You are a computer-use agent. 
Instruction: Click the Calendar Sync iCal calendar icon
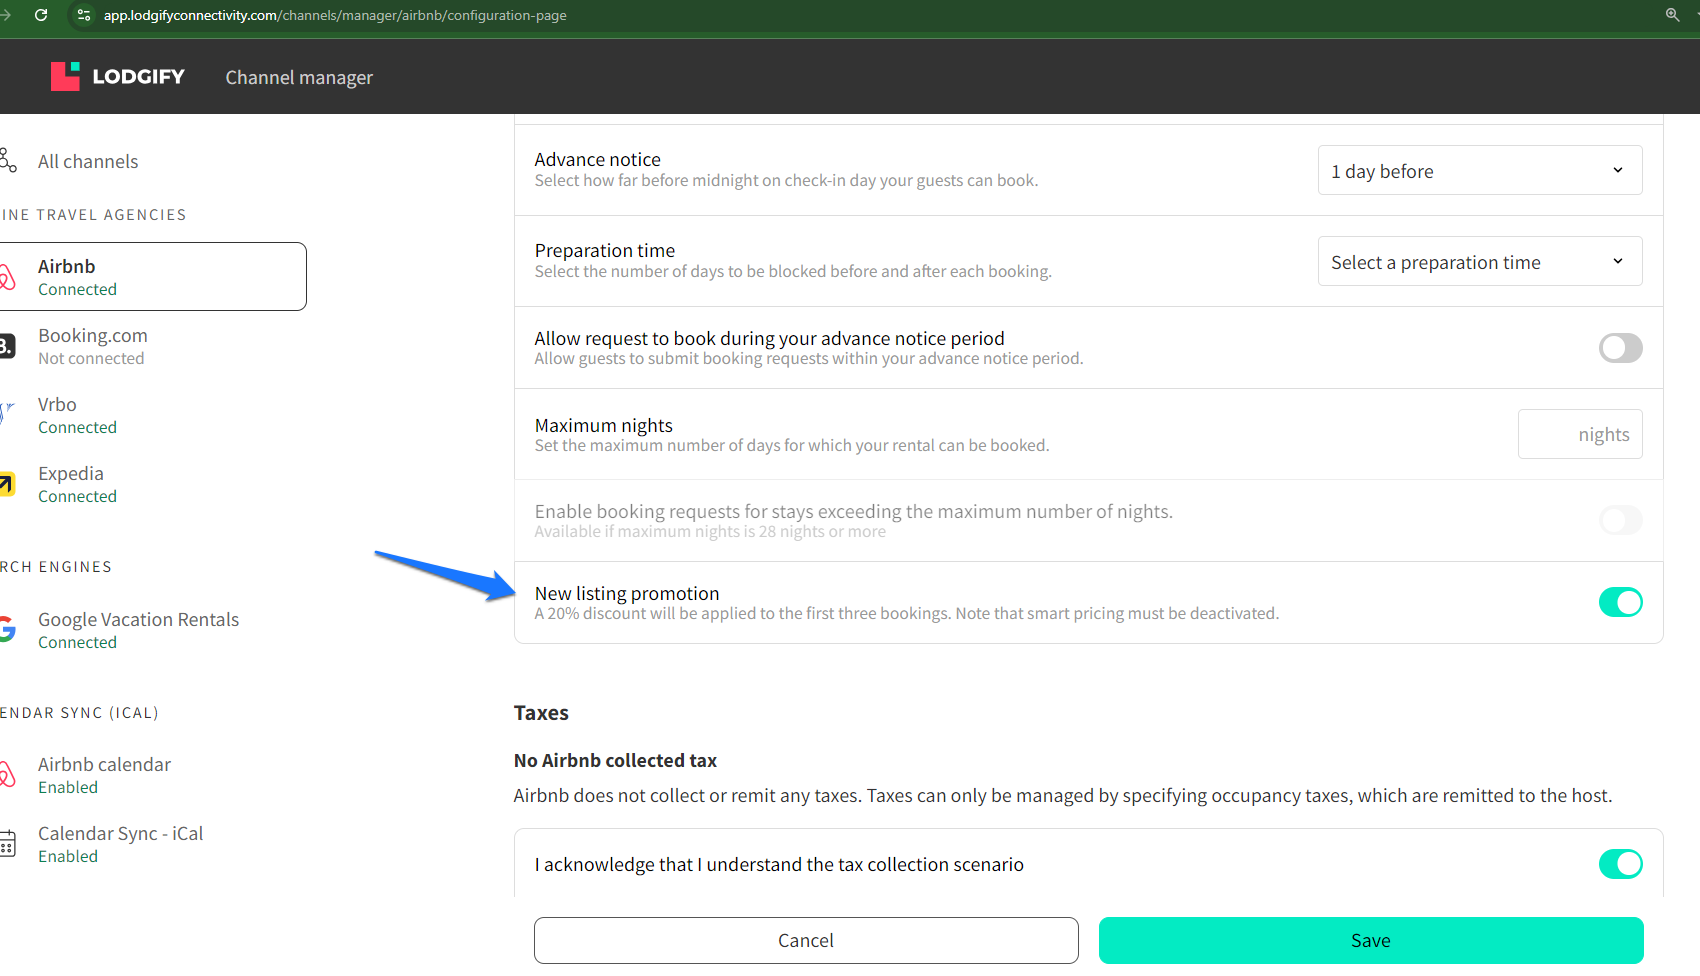tap(8, 844)
